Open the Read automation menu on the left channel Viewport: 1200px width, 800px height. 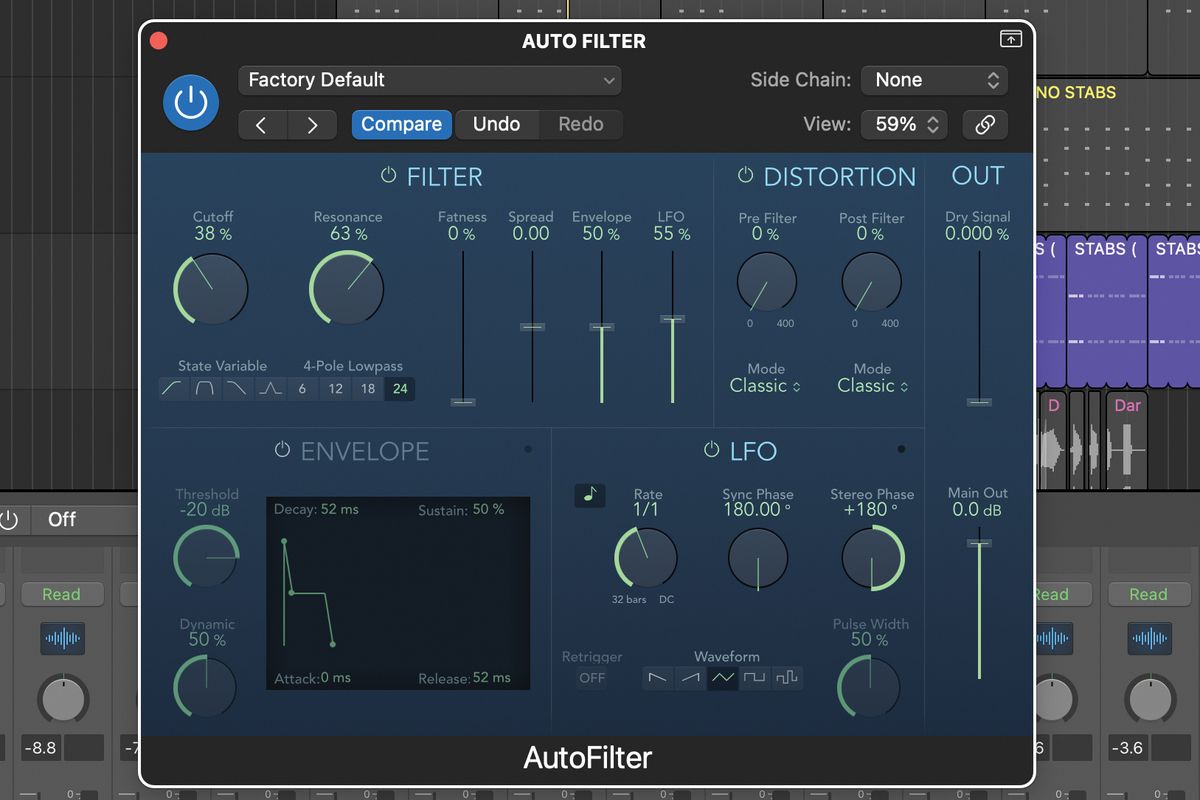click(62, 594)
